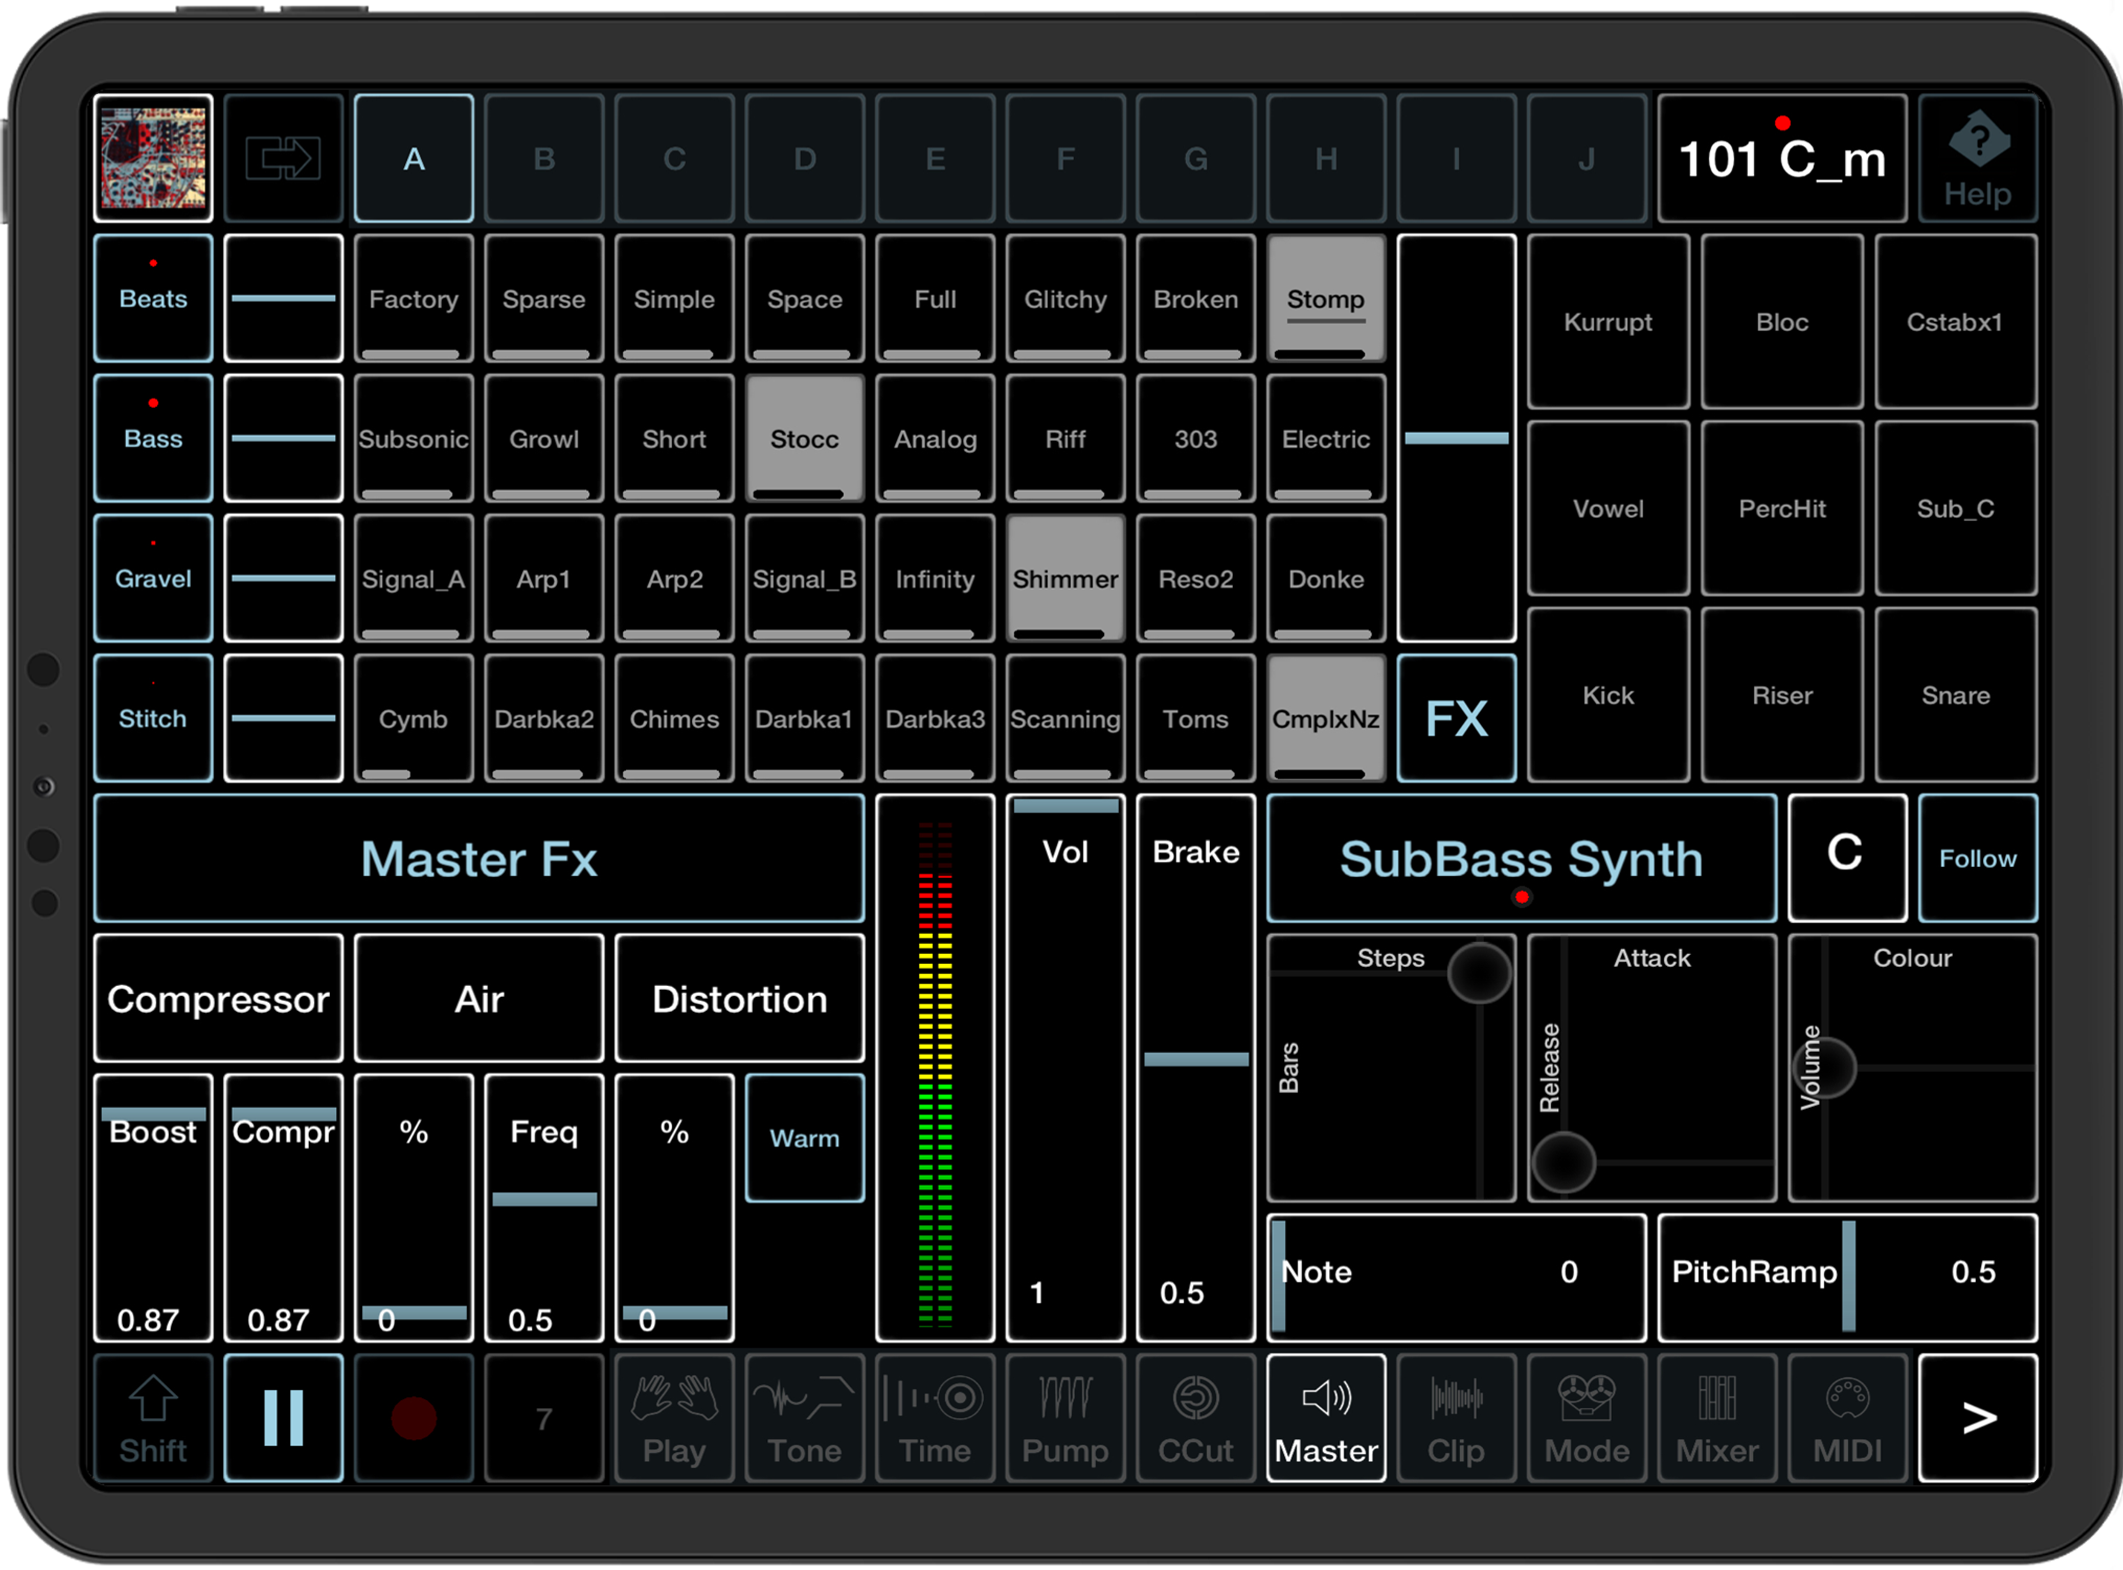Open the Pump effect panel
The height and width of the screenshot is (1570, 2123).
pos(1063,1417)
